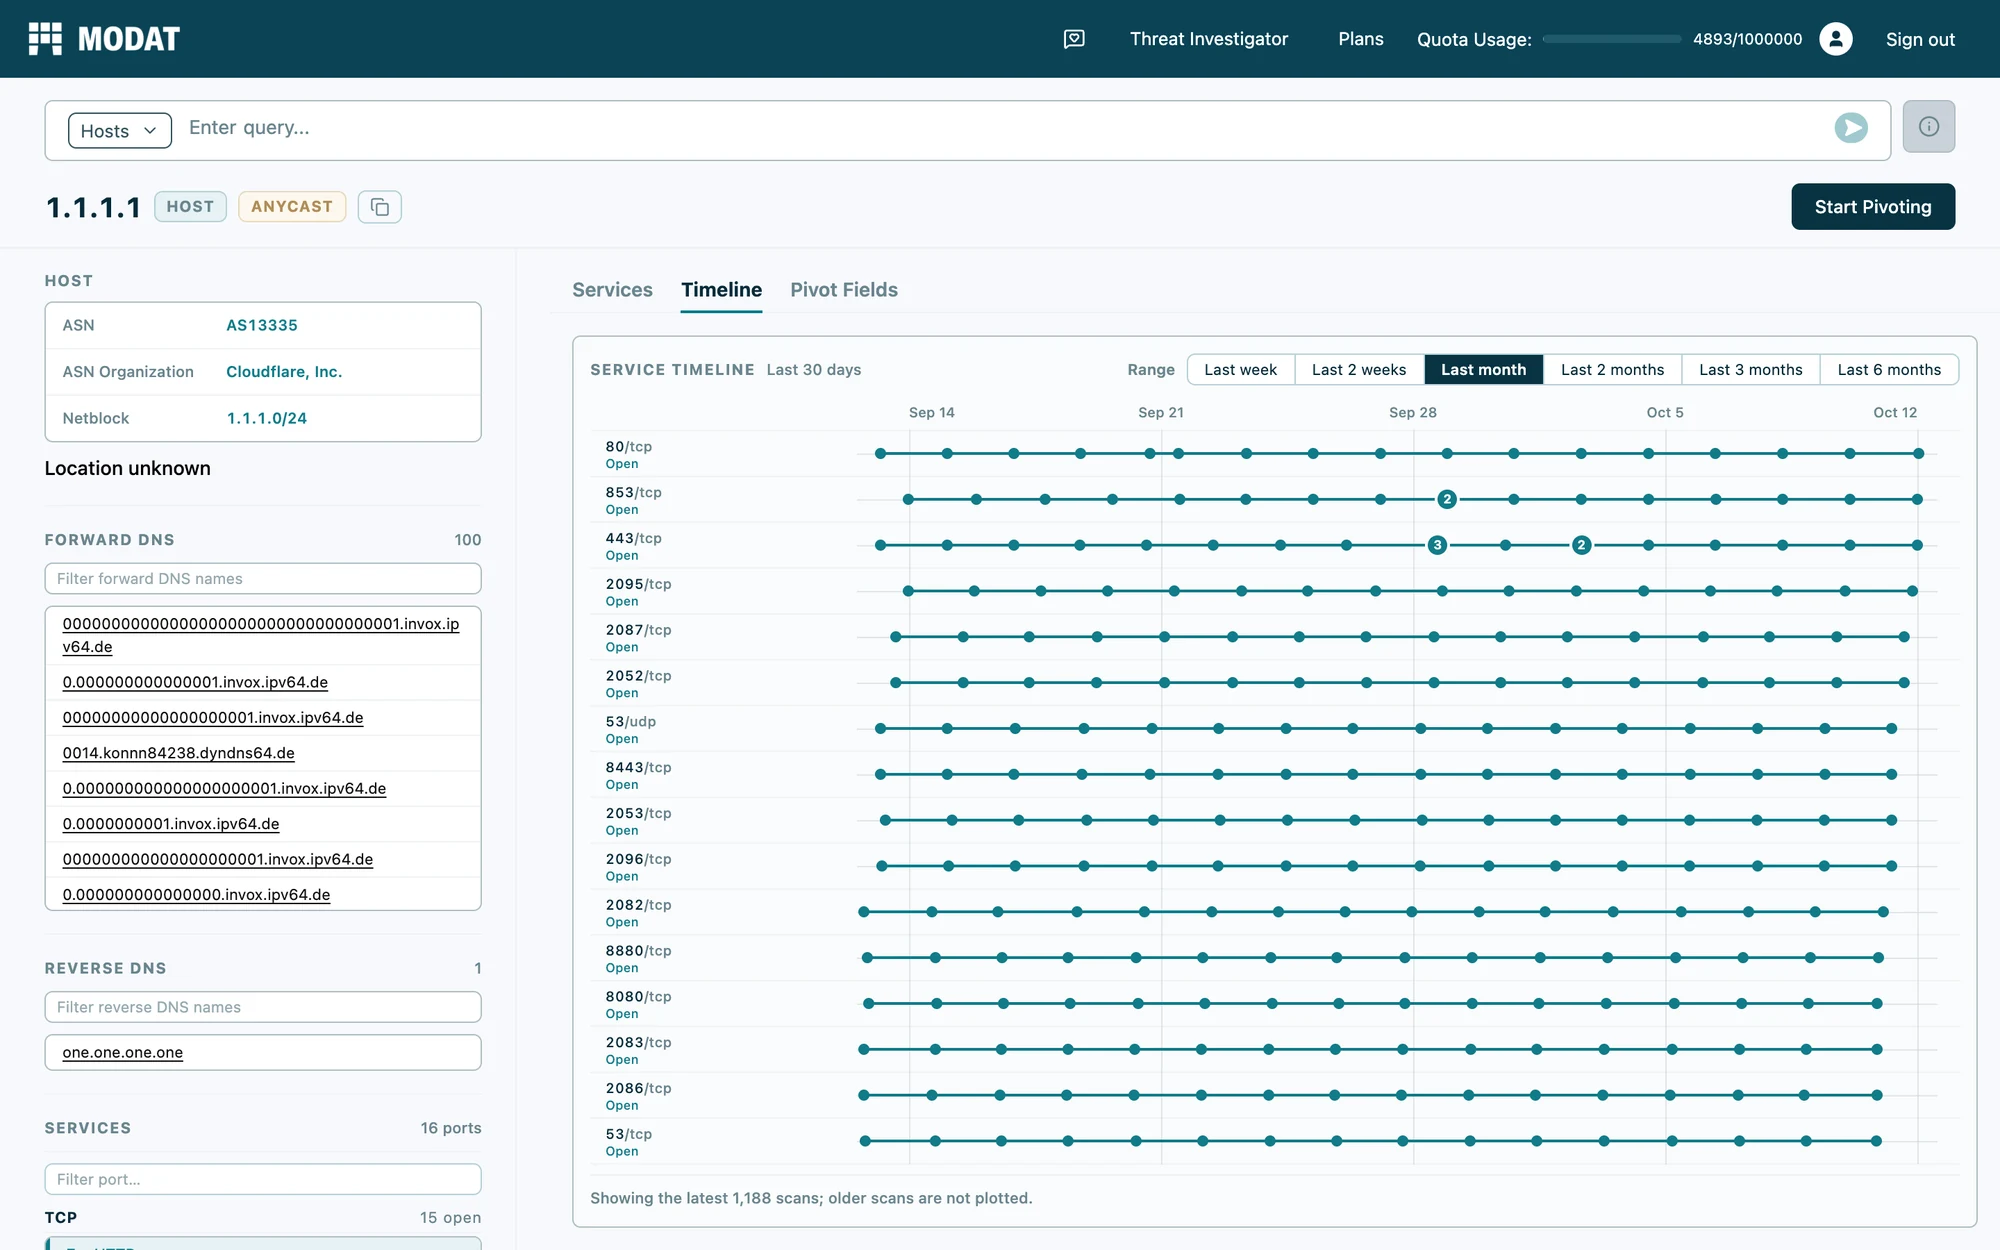Image resolution: width=2000 pixels, height=1250 pixels.
Task: Click the 2-scan cluster marker on 853/tcp
Action: (x=1447, y=499)
